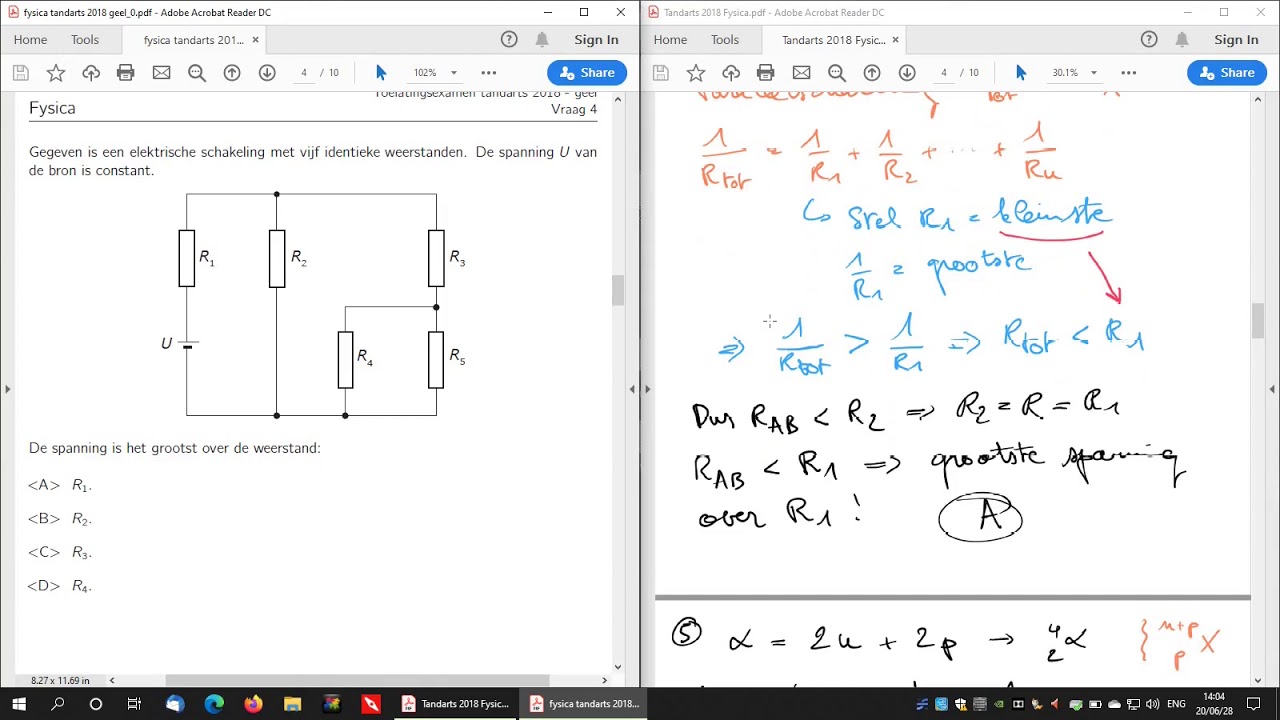Screen dimensions: 1280x720
Task: Launch Microsoft Edge from taskbar
Action: tap(214, 704)
